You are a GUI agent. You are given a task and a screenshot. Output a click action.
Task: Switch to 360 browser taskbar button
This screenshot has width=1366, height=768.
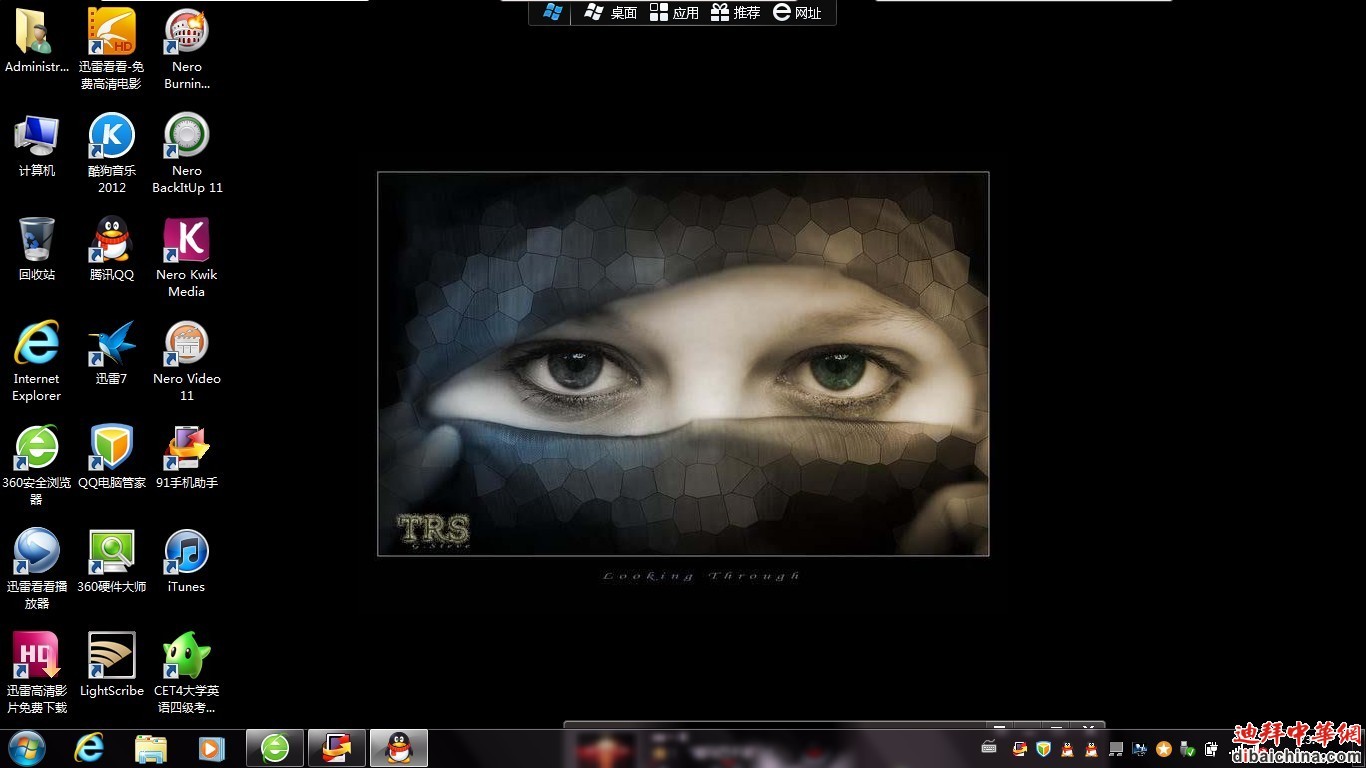275,748
